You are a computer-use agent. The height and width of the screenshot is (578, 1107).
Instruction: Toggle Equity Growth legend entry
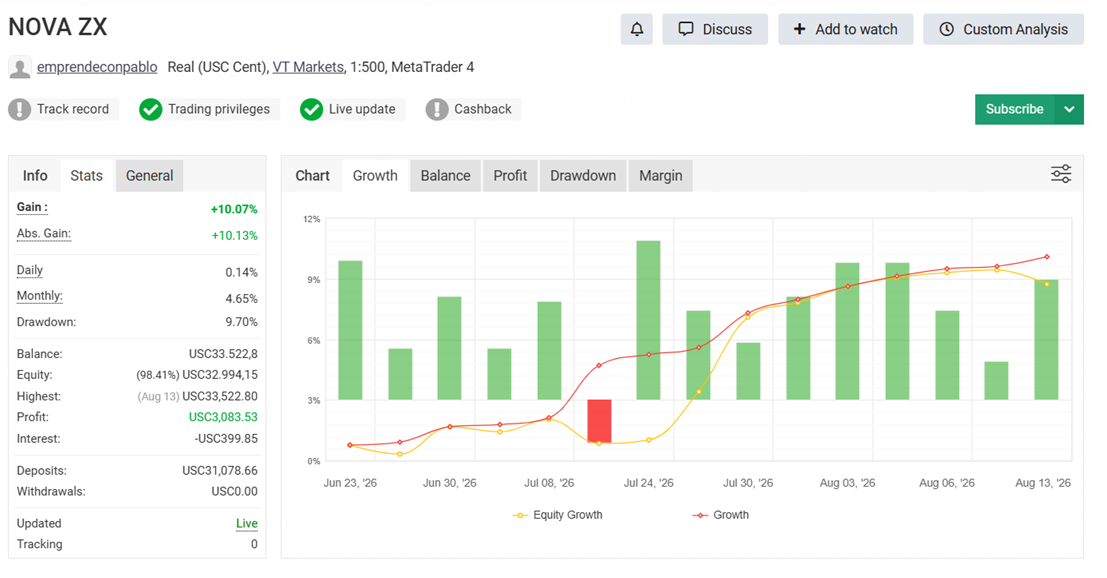[x=558, y=515]
